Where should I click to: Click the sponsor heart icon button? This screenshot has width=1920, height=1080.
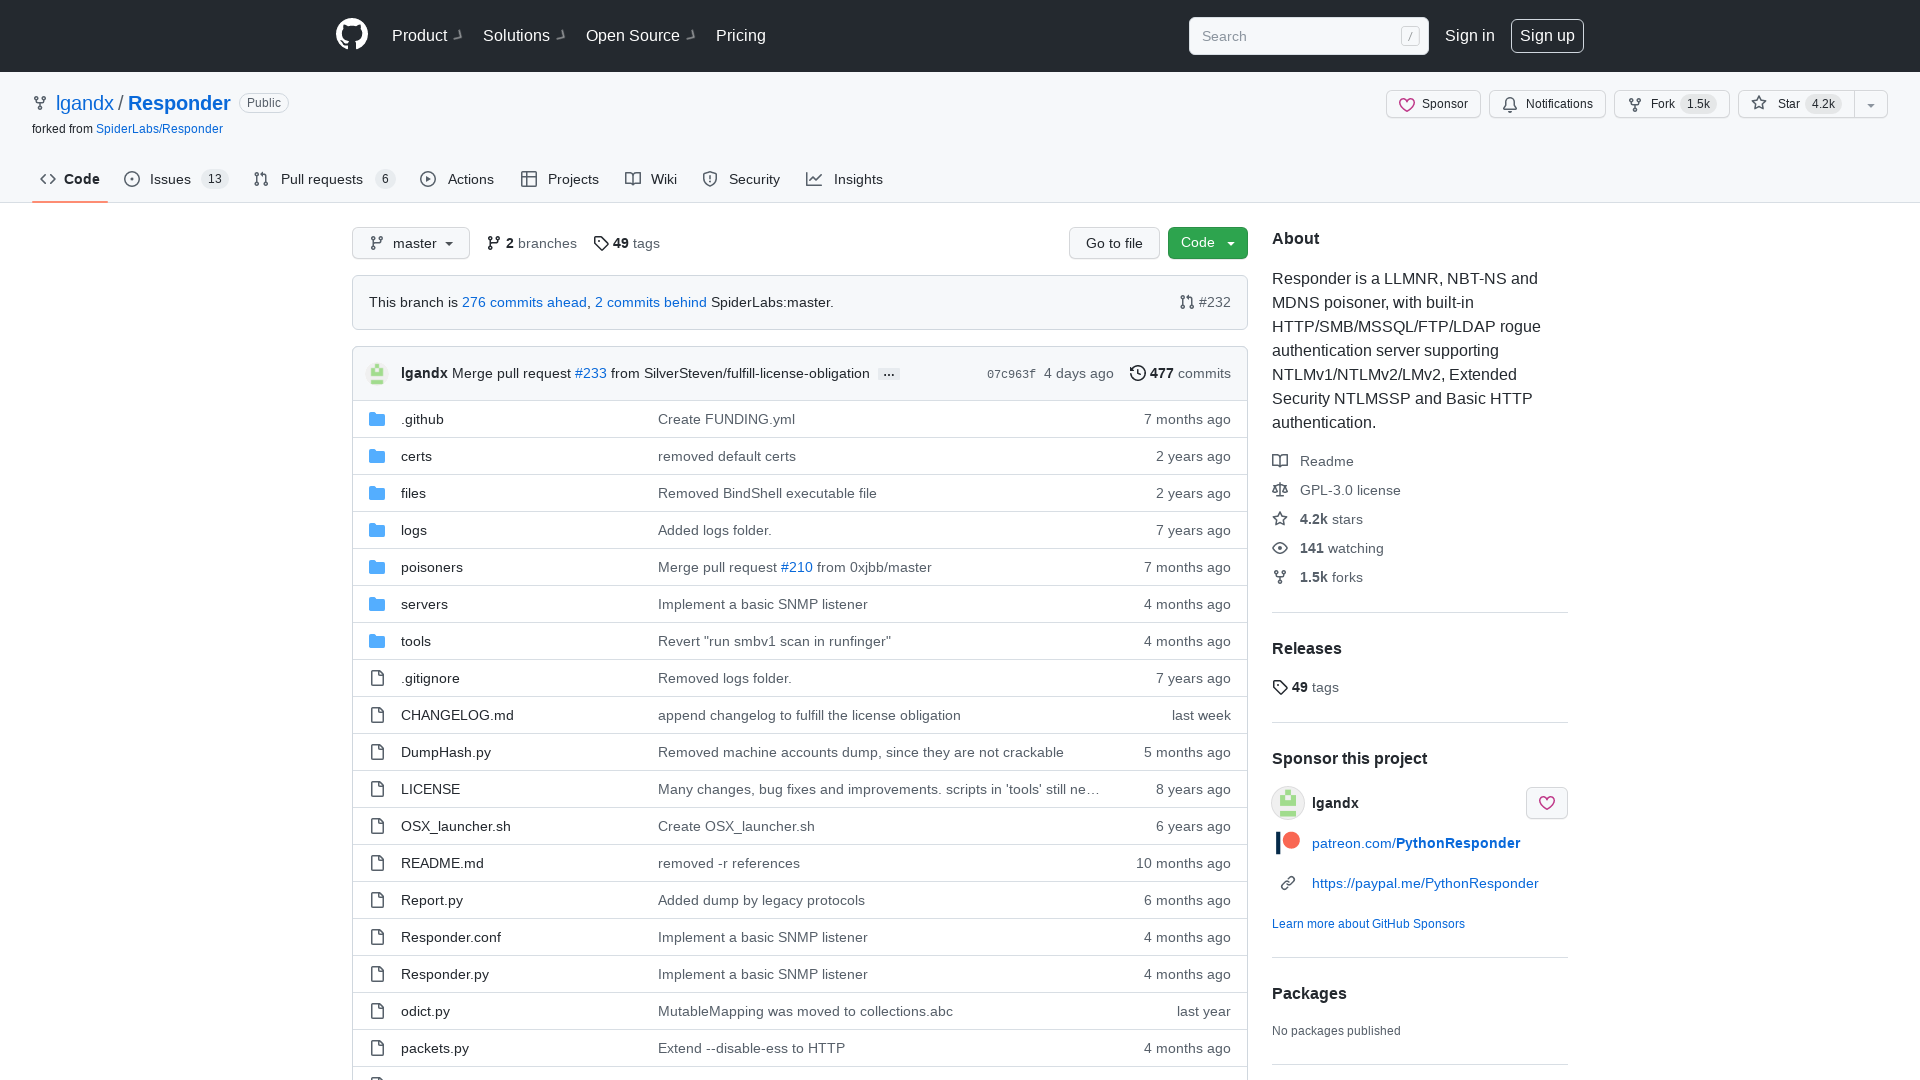click(x=1547, y=803)
